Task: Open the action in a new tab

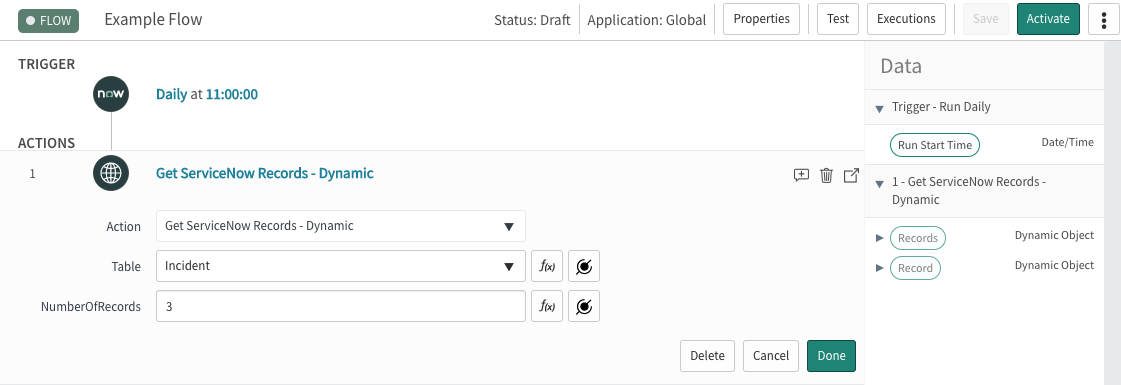Action: (x=851, y=175)
